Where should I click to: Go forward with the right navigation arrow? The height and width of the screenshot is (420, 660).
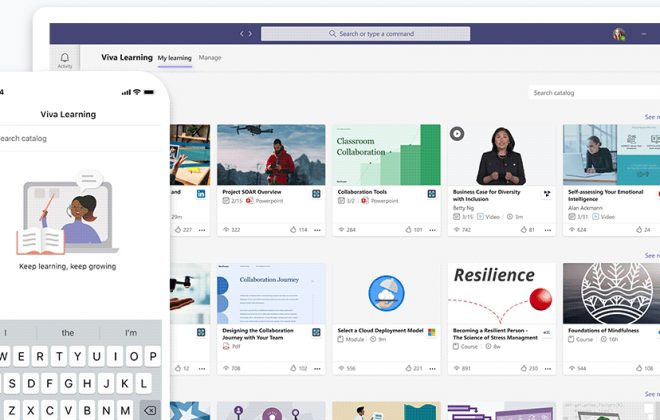coord(250,34)
